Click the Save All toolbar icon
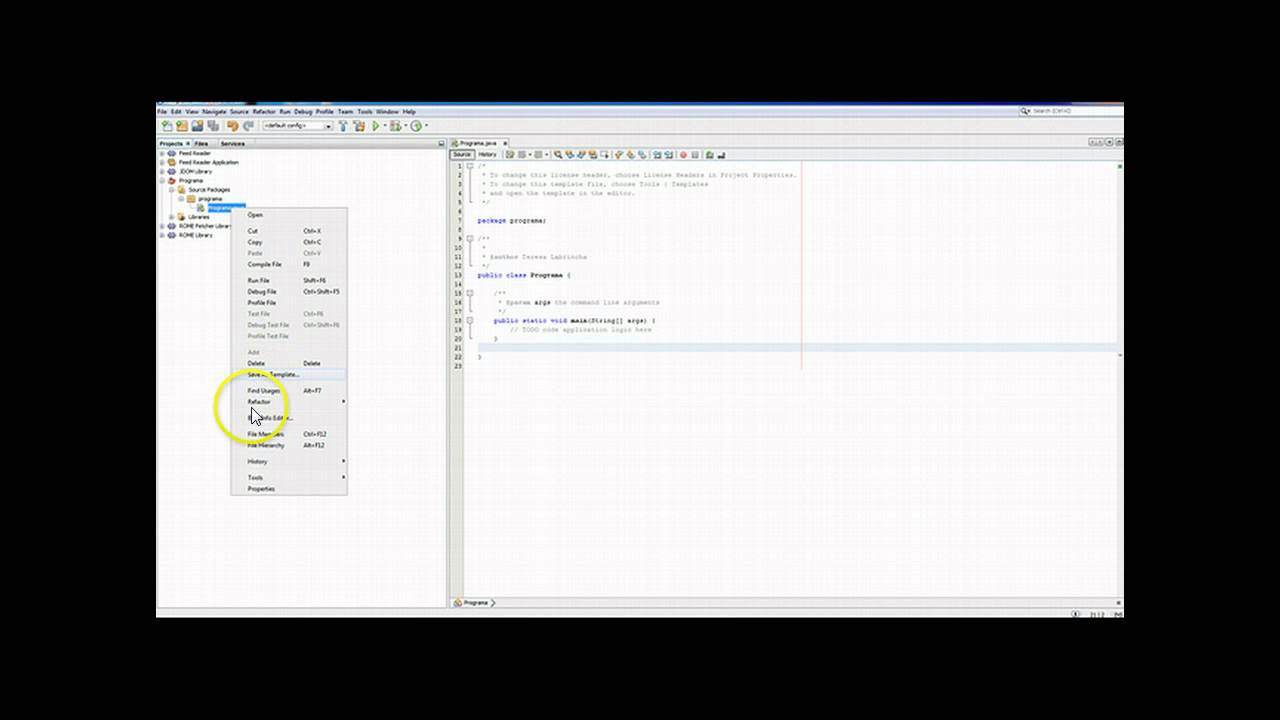 coord(213,126)
